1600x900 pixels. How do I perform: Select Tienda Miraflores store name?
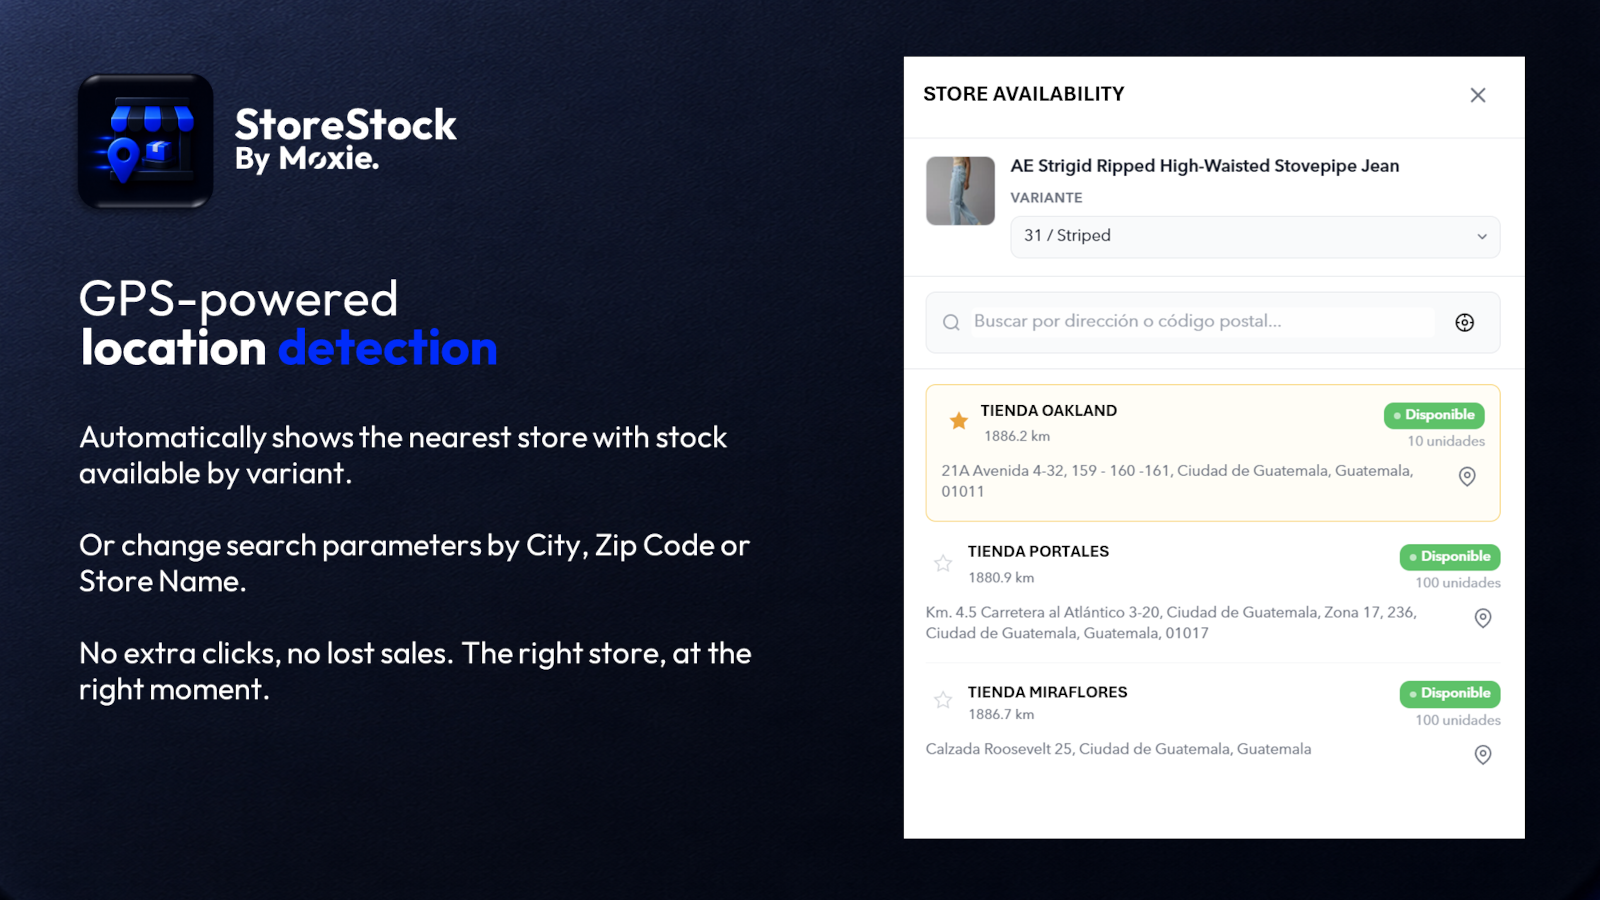click(x=1047, y=692)
